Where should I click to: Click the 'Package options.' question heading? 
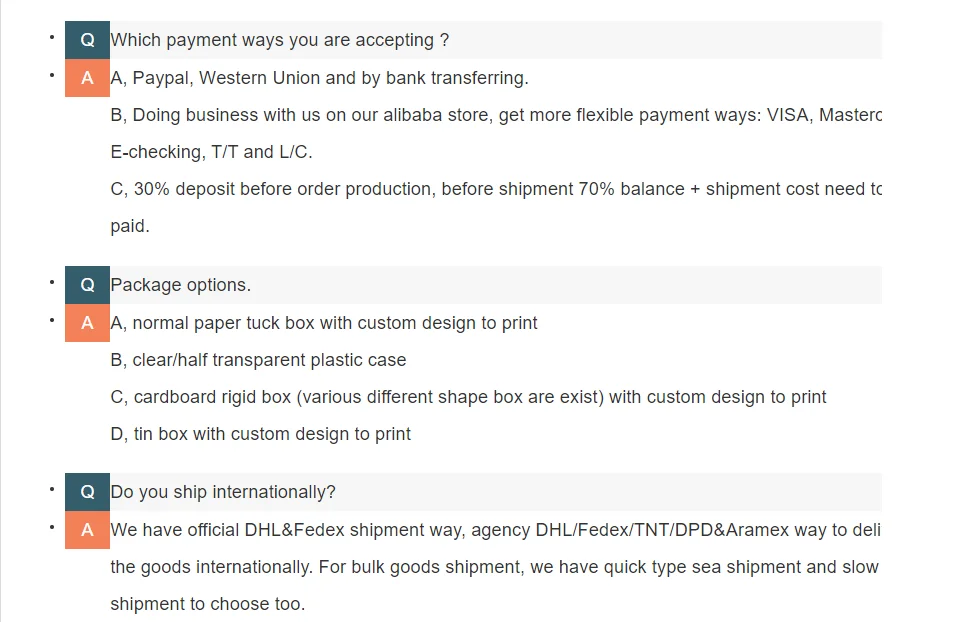click(x=181, y=285)
